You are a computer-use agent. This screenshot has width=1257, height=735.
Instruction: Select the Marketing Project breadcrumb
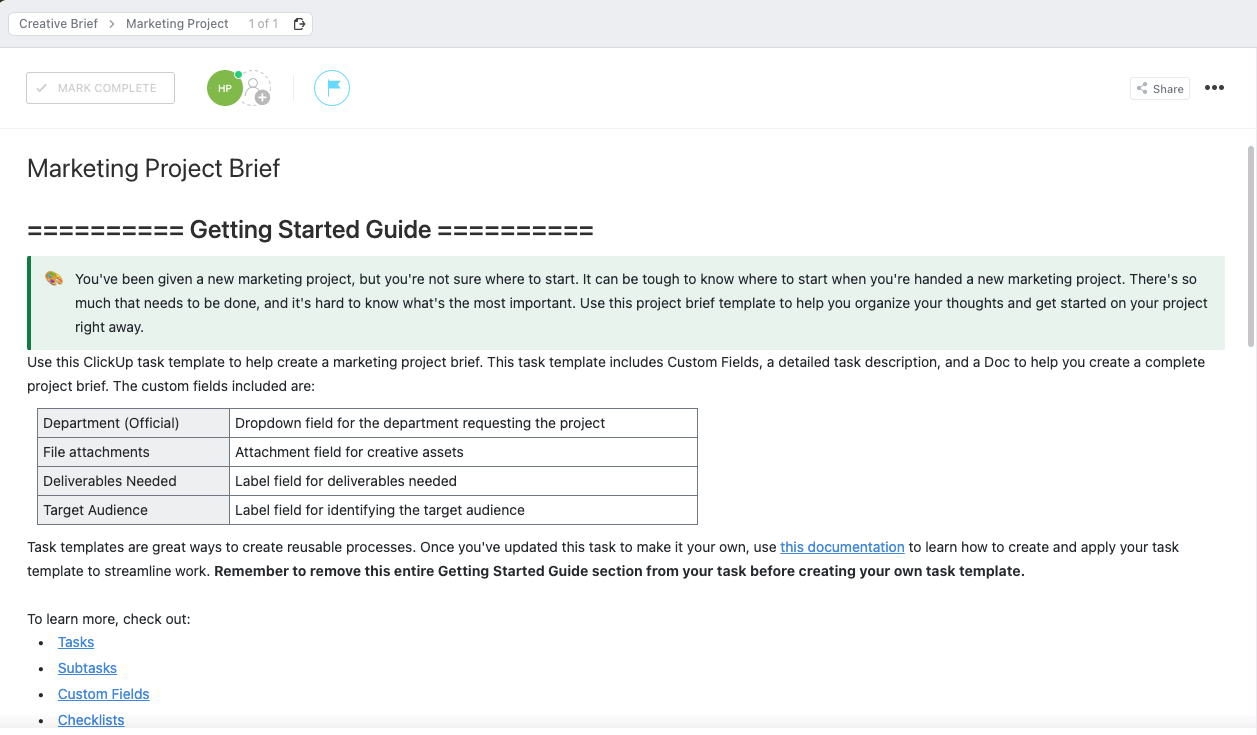(x=177, y=24)
